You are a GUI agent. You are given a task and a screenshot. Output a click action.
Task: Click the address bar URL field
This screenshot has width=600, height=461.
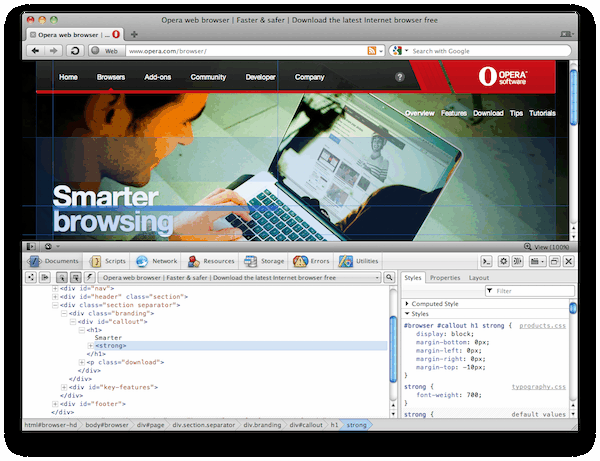coord(246,50)
